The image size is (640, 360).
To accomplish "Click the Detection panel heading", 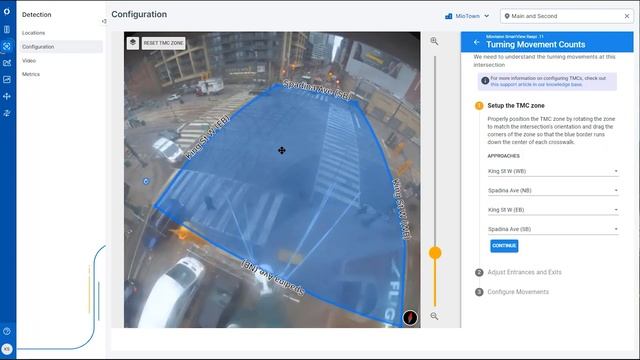I will coord(37,15).
